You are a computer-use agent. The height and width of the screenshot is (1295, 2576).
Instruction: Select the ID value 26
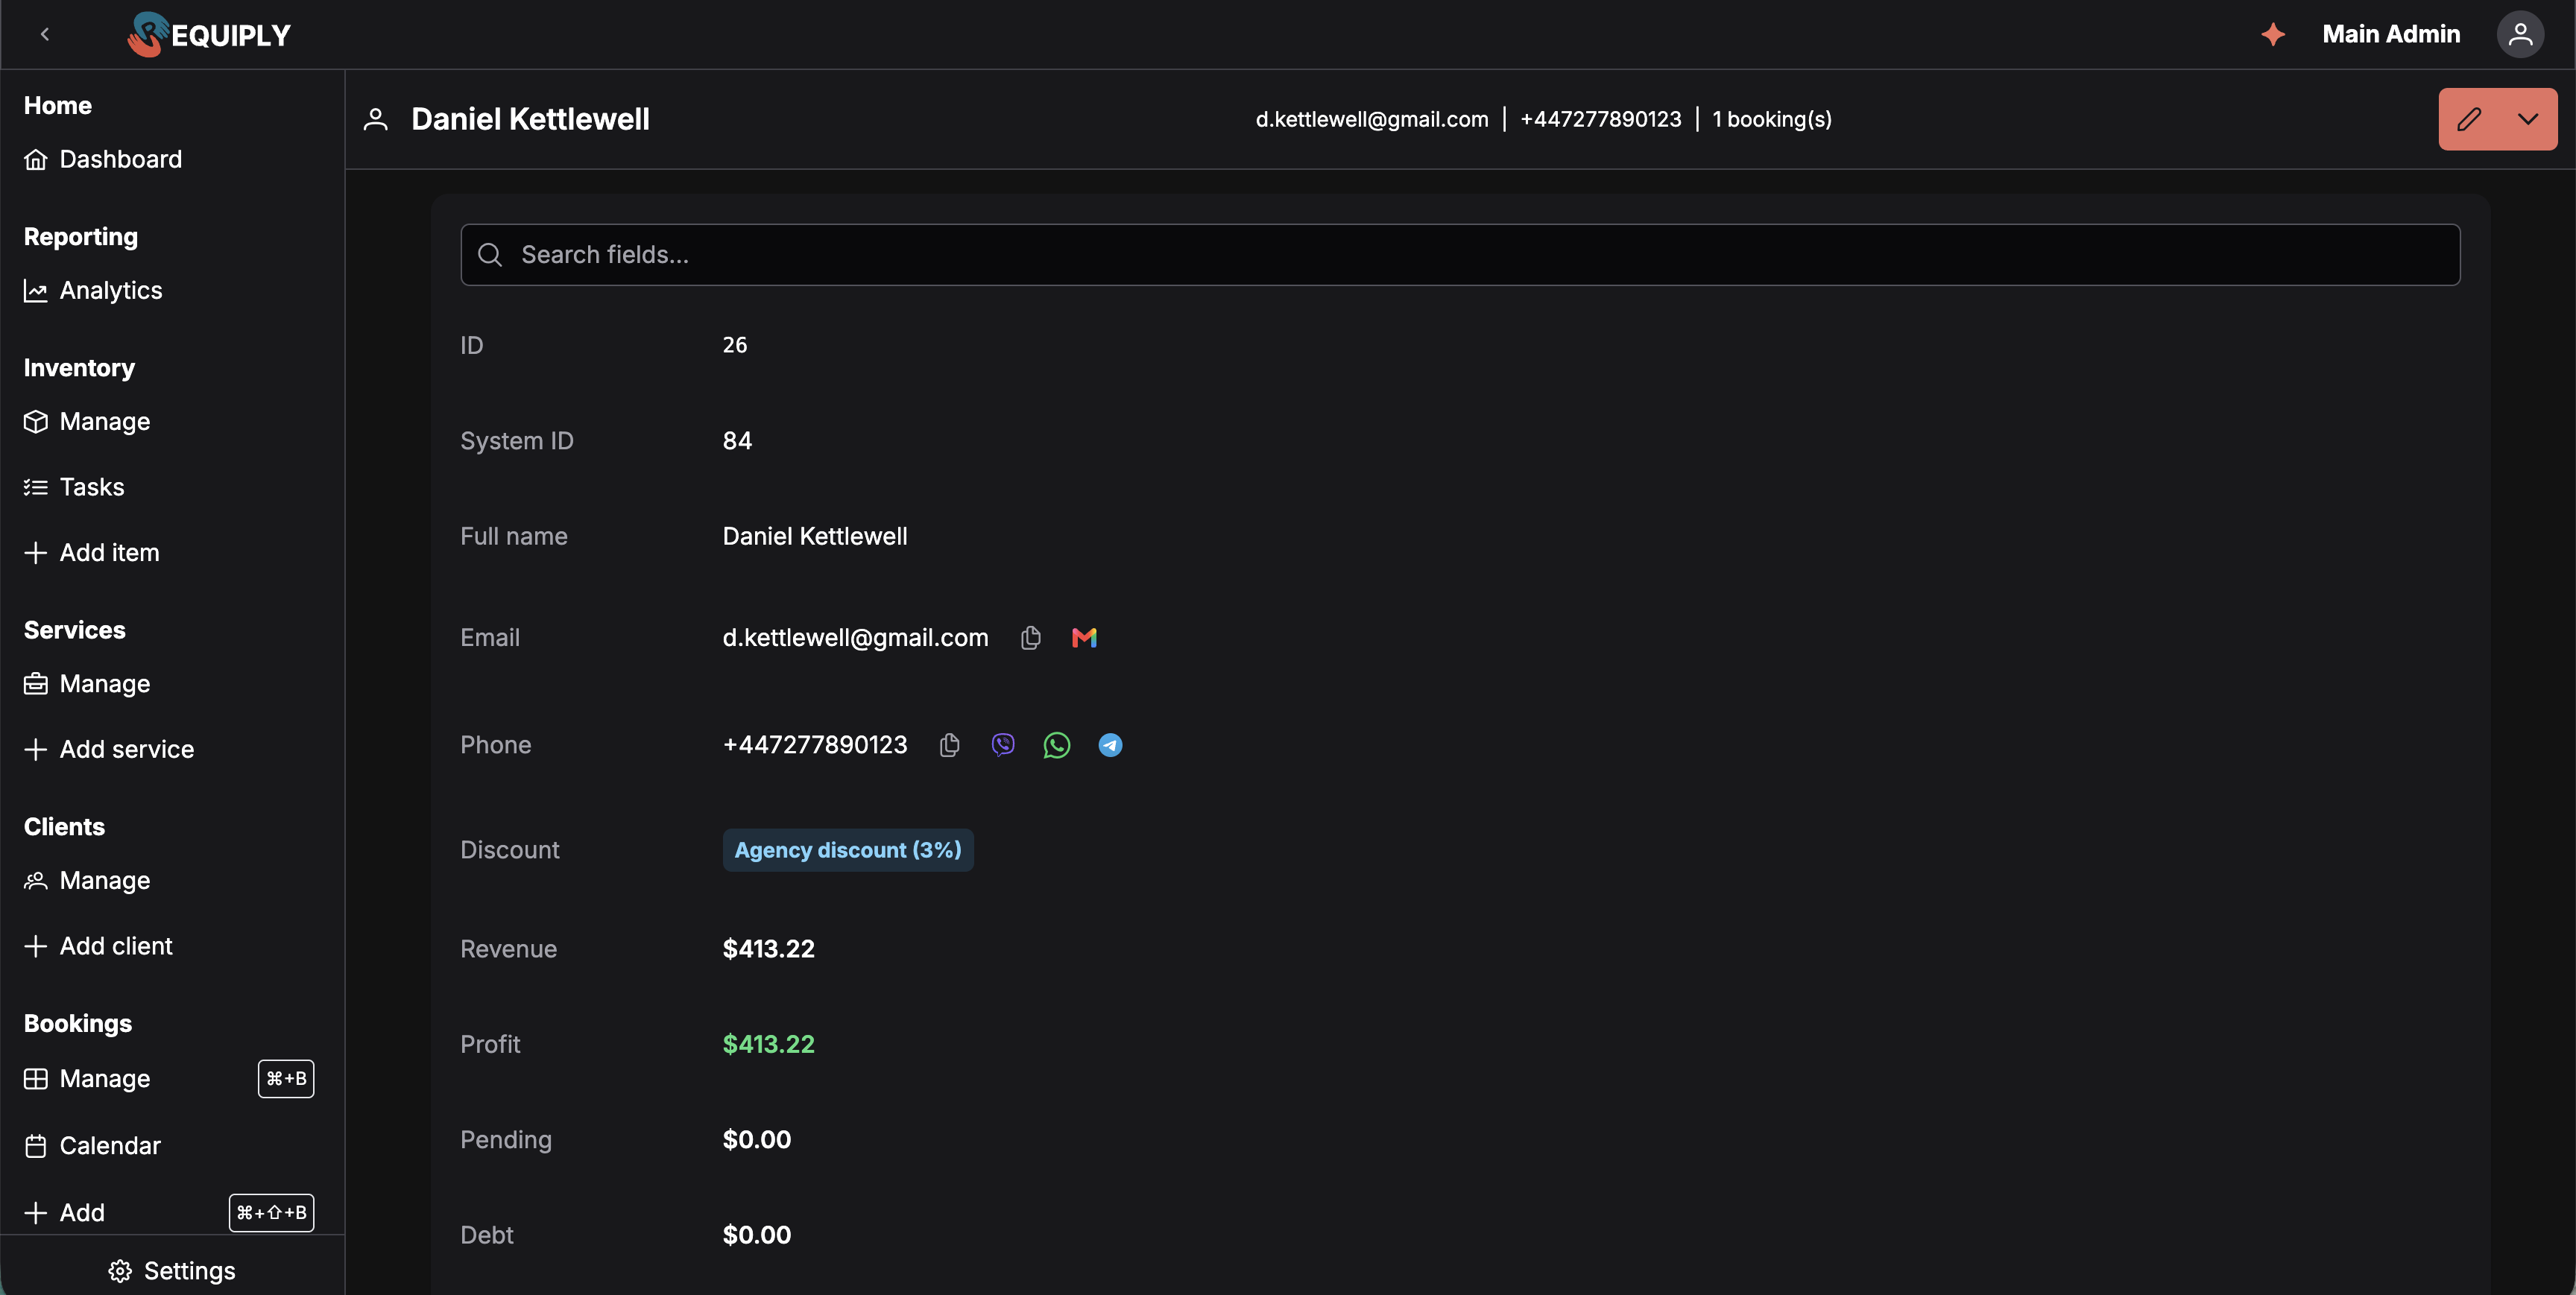tap(735, 345)
